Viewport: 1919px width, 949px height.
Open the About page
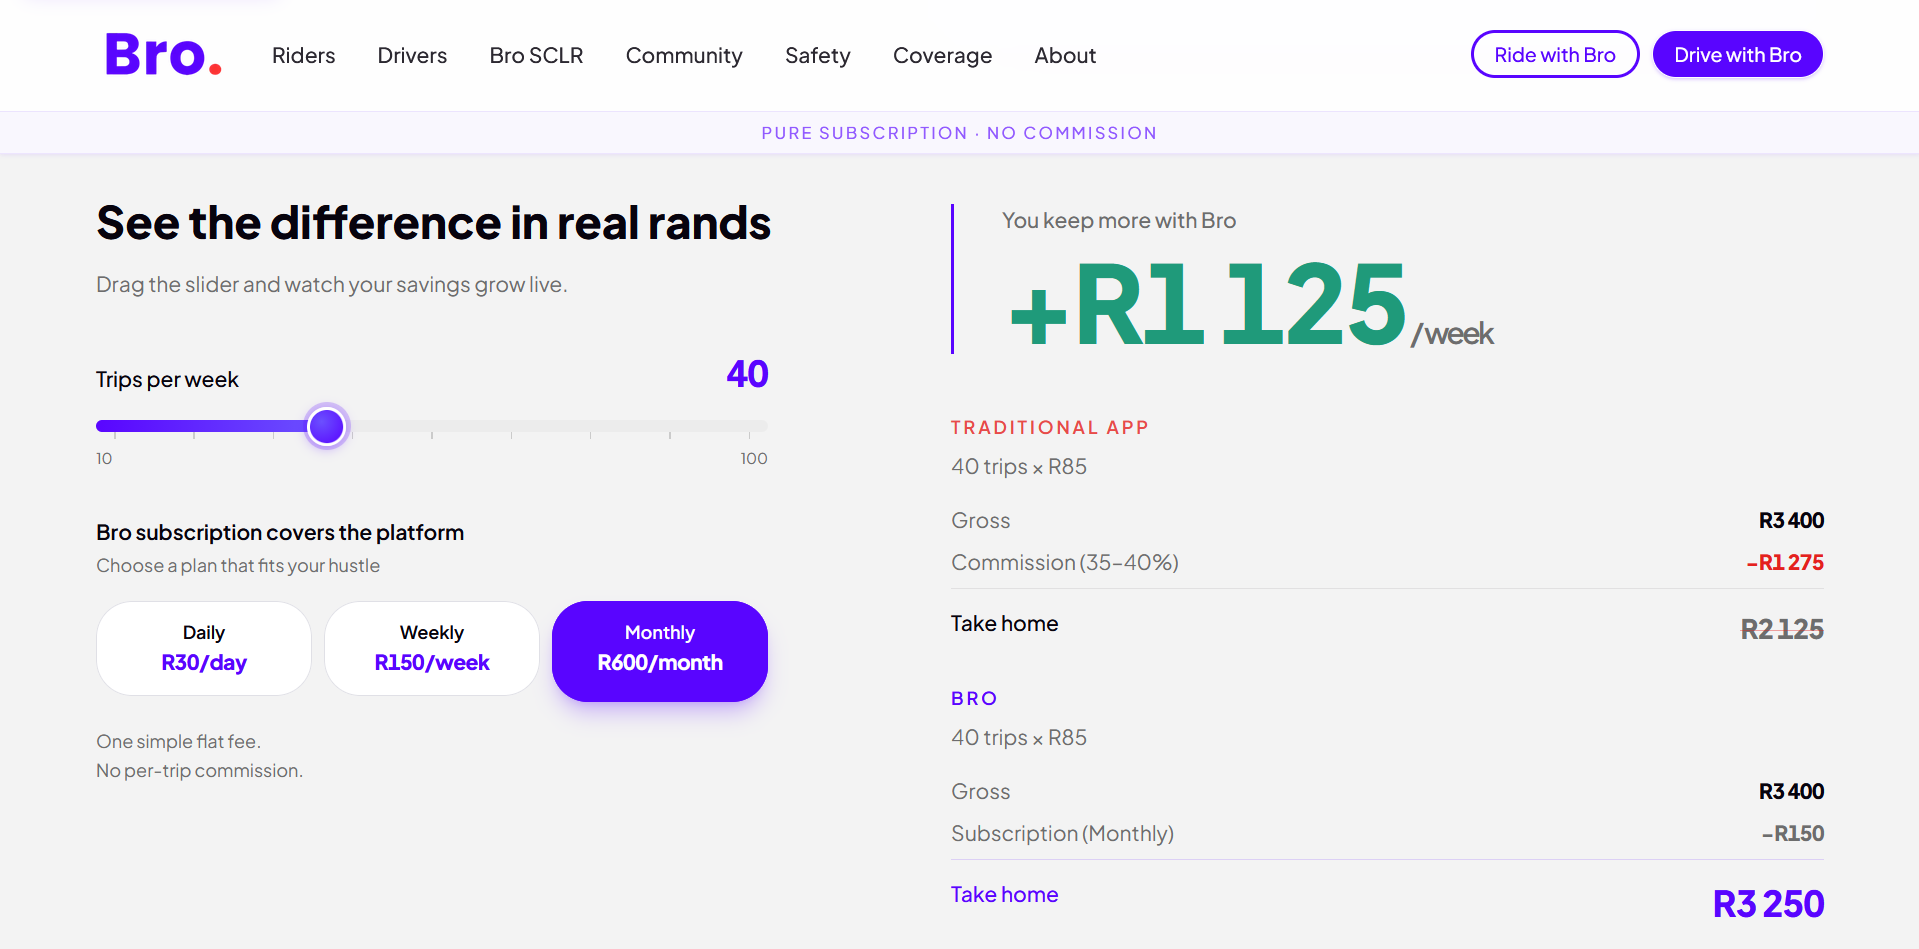[x=1065, y=55]
